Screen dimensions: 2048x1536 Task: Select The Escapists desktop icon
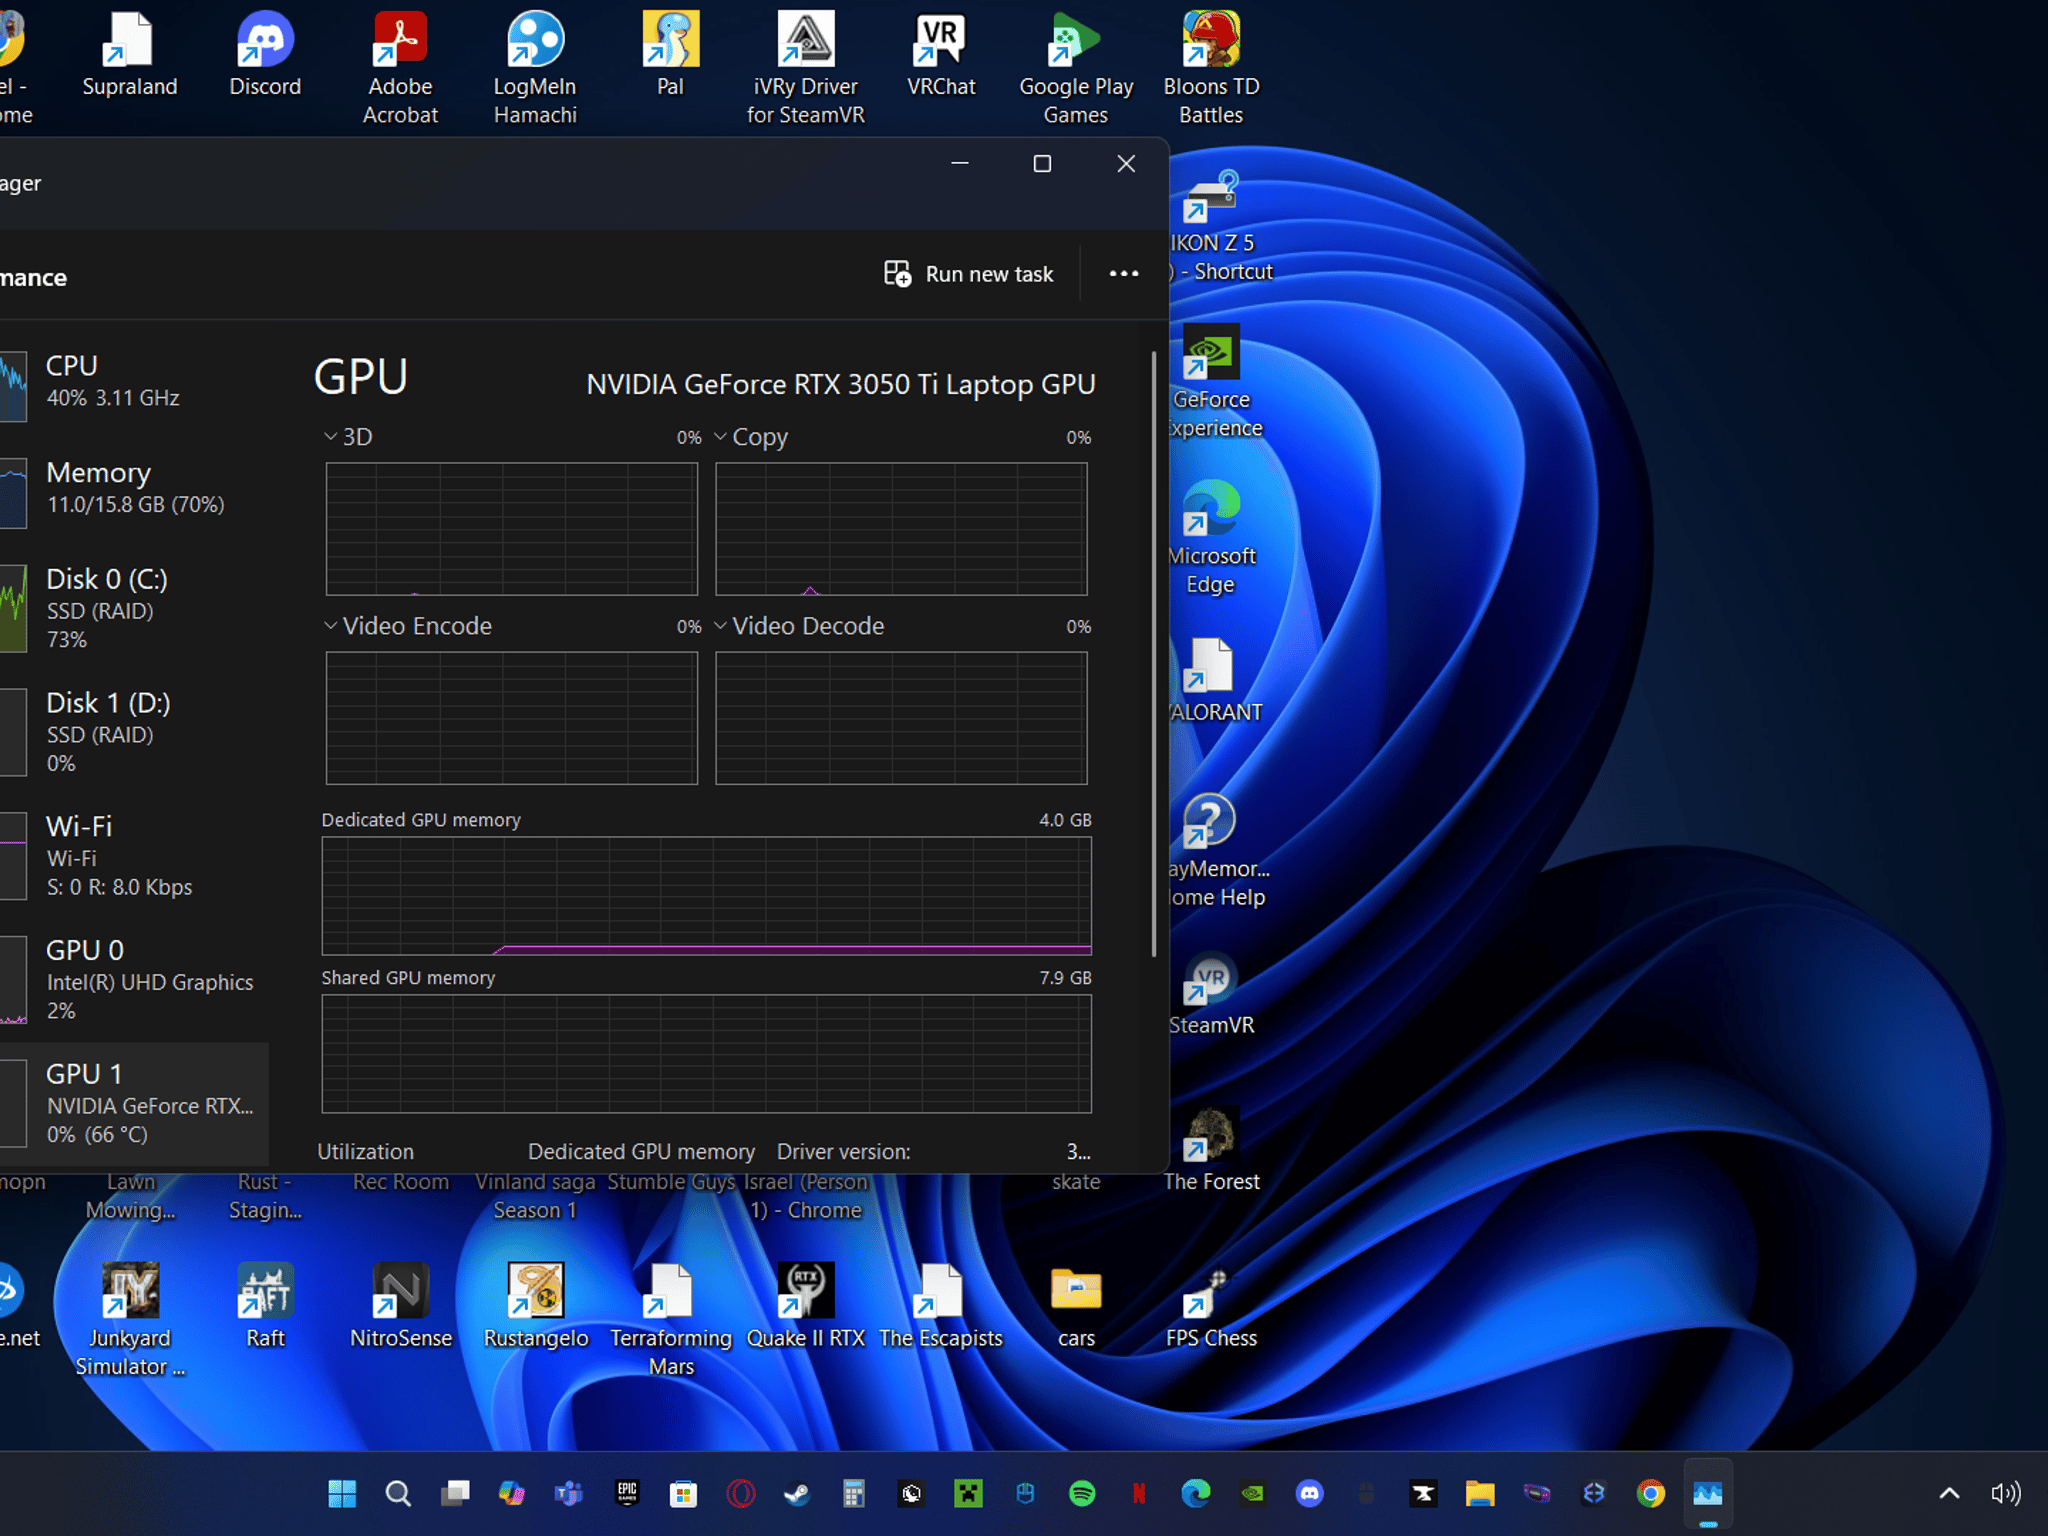[x=941, y=1306]
